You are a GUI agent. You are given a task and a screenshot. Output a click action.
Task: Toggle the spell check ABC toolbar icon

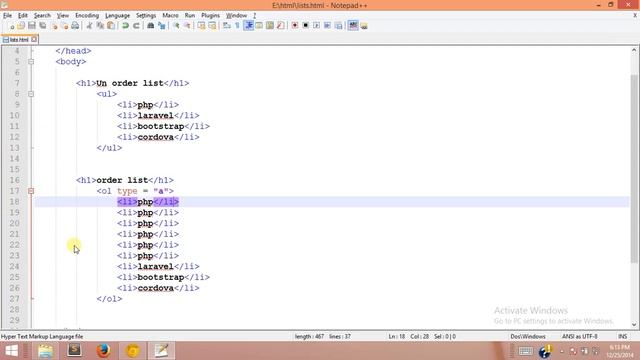[353, 26]
